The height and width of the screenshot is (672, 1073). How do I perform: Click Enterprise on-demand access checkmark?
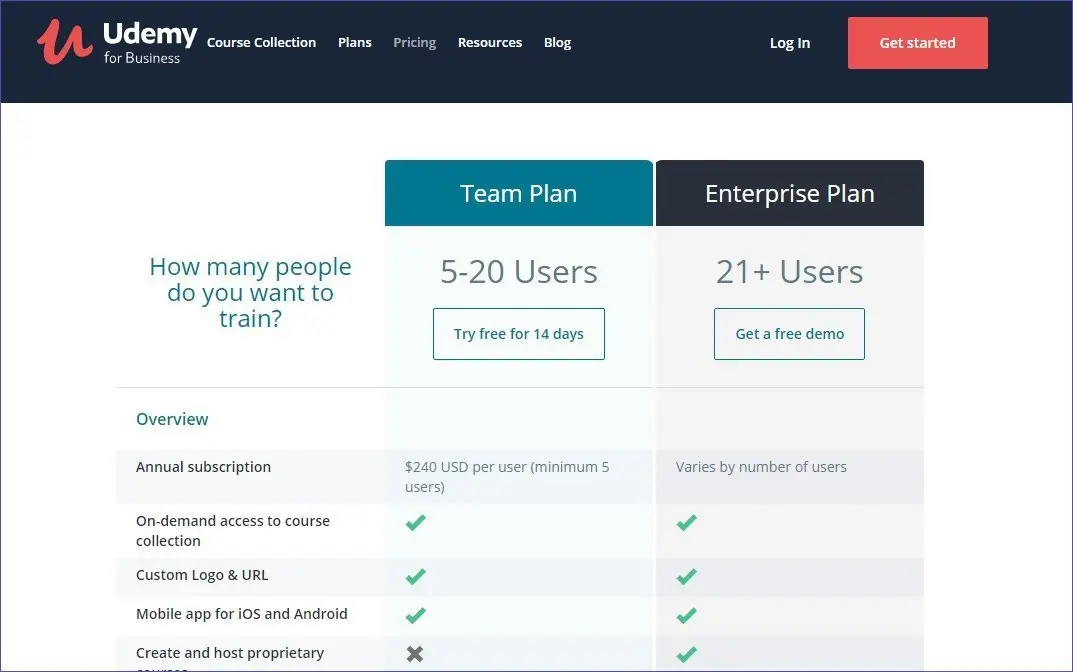pos(686,523)
